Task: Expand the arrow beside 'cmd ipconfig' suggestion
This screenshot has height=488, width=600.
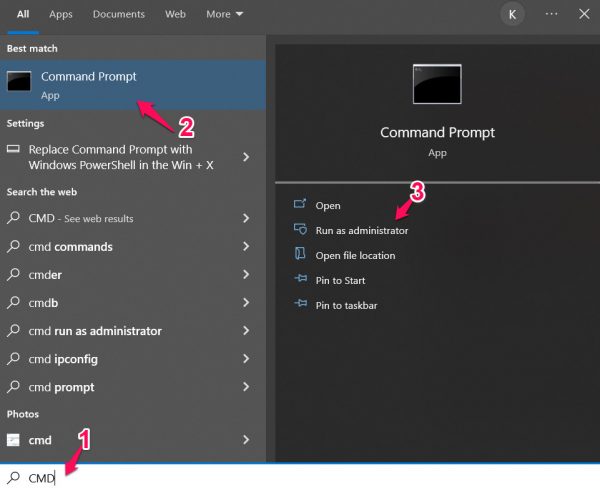Action: tap(246, 359)
